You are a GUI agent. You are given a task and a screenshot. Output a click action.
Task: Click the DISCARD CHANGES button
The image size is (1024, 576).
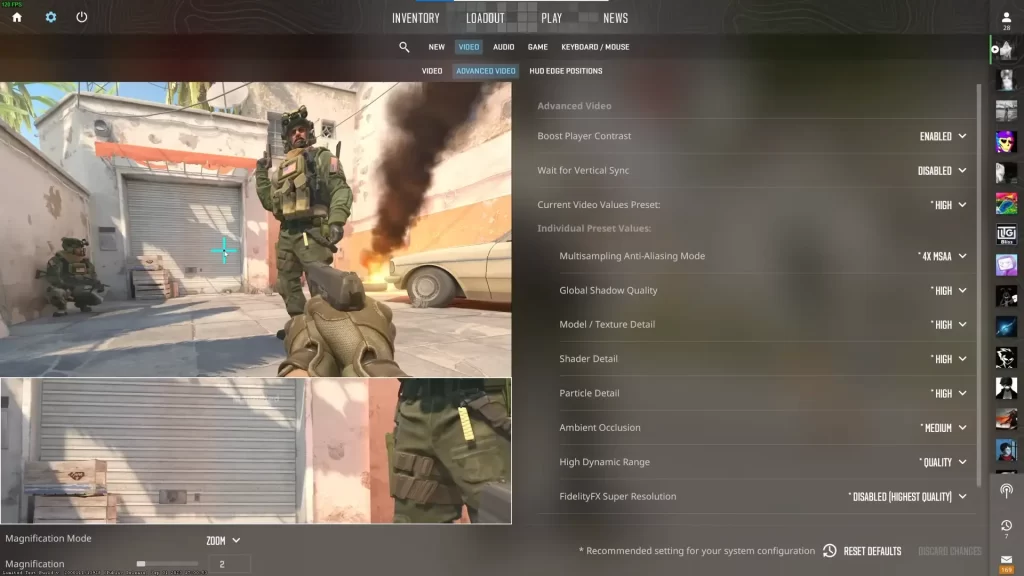coord(950,551)
